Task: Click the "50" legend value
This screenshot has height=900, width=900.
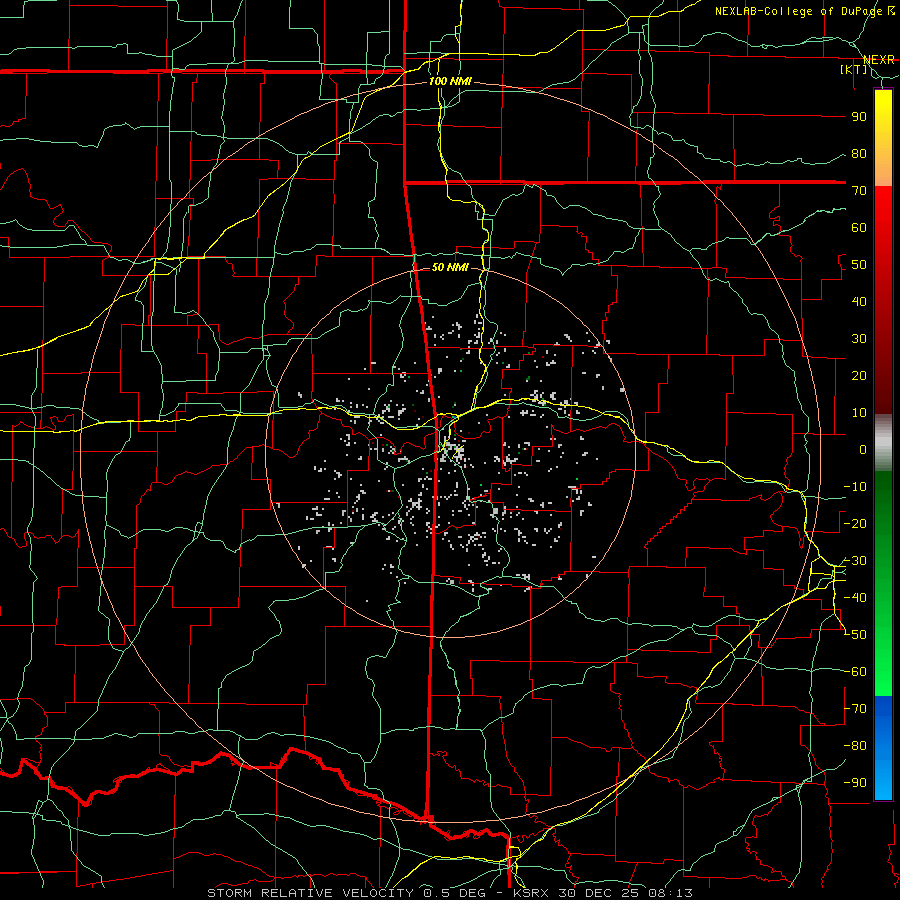Action: pyautogui.click(x=859, y=265)
